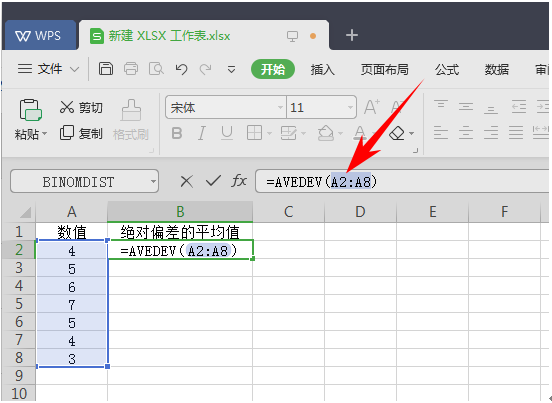The width and height of the screenshot is (552, 403).
Task: Click the save icon in quick toolbar
Action: click(x=106, y=69)
